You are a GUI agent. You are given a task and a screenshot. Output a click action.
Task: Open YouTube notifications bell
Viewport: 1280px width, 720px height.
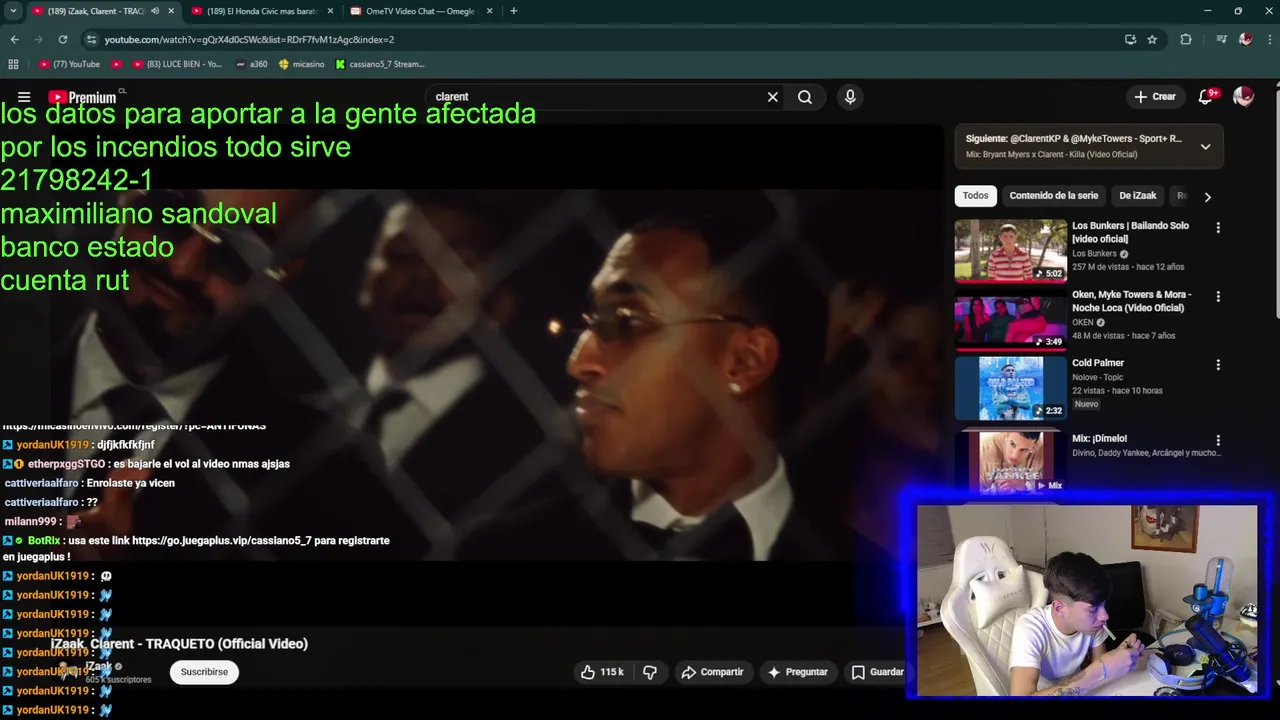[1205, 97]
